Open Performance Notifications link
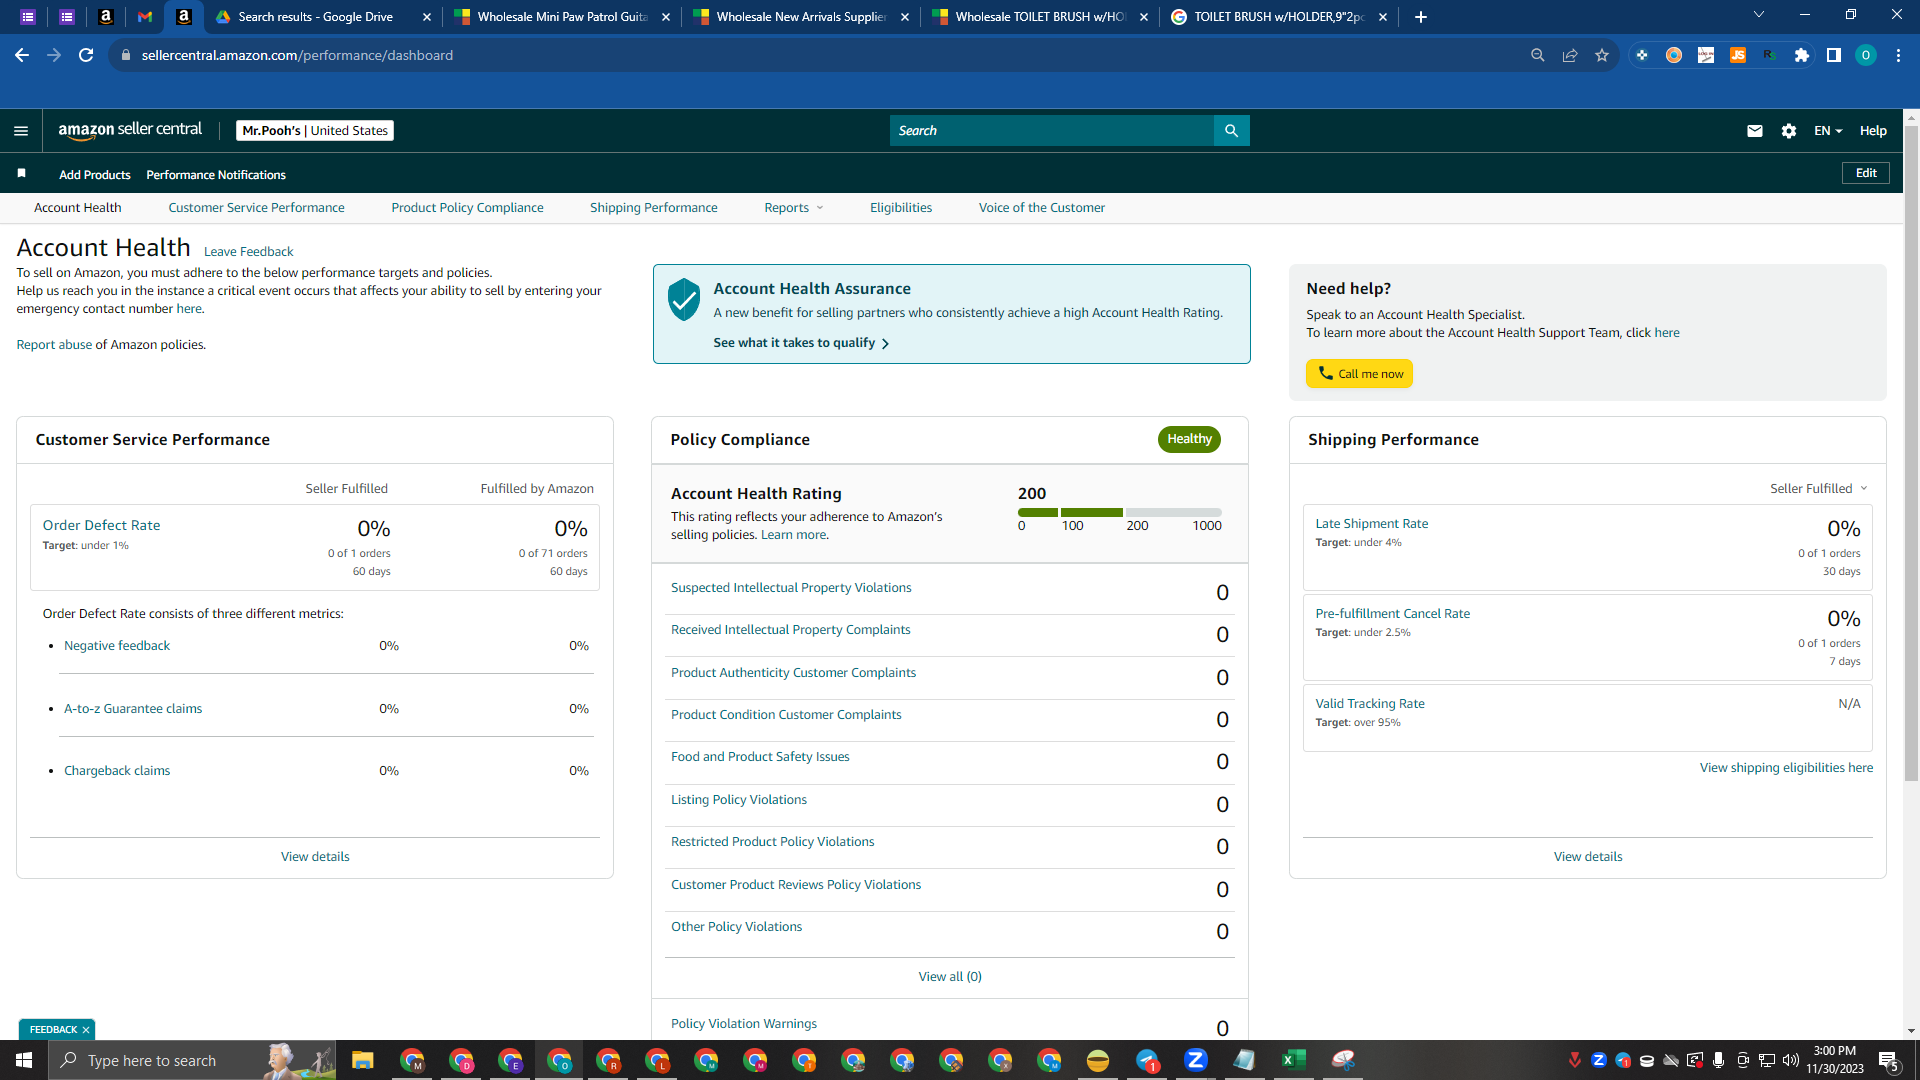The height and width of the screenshot is (1080, 1920). pyautogui.click(x=216, y=175)
